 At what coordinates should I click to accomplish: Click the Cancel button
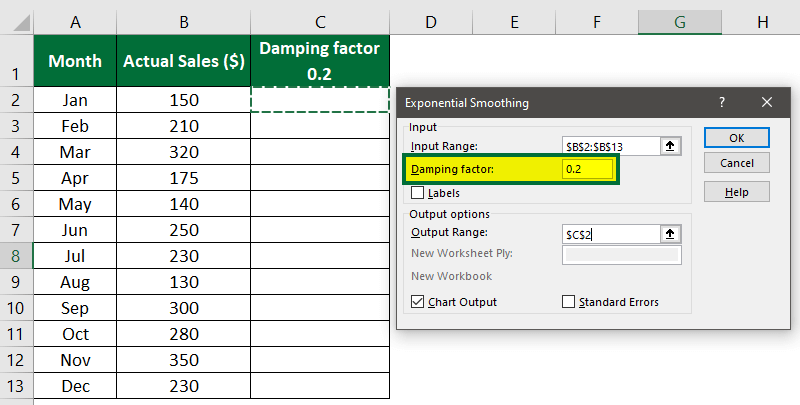pyautogui.click(x=736, y=163)
